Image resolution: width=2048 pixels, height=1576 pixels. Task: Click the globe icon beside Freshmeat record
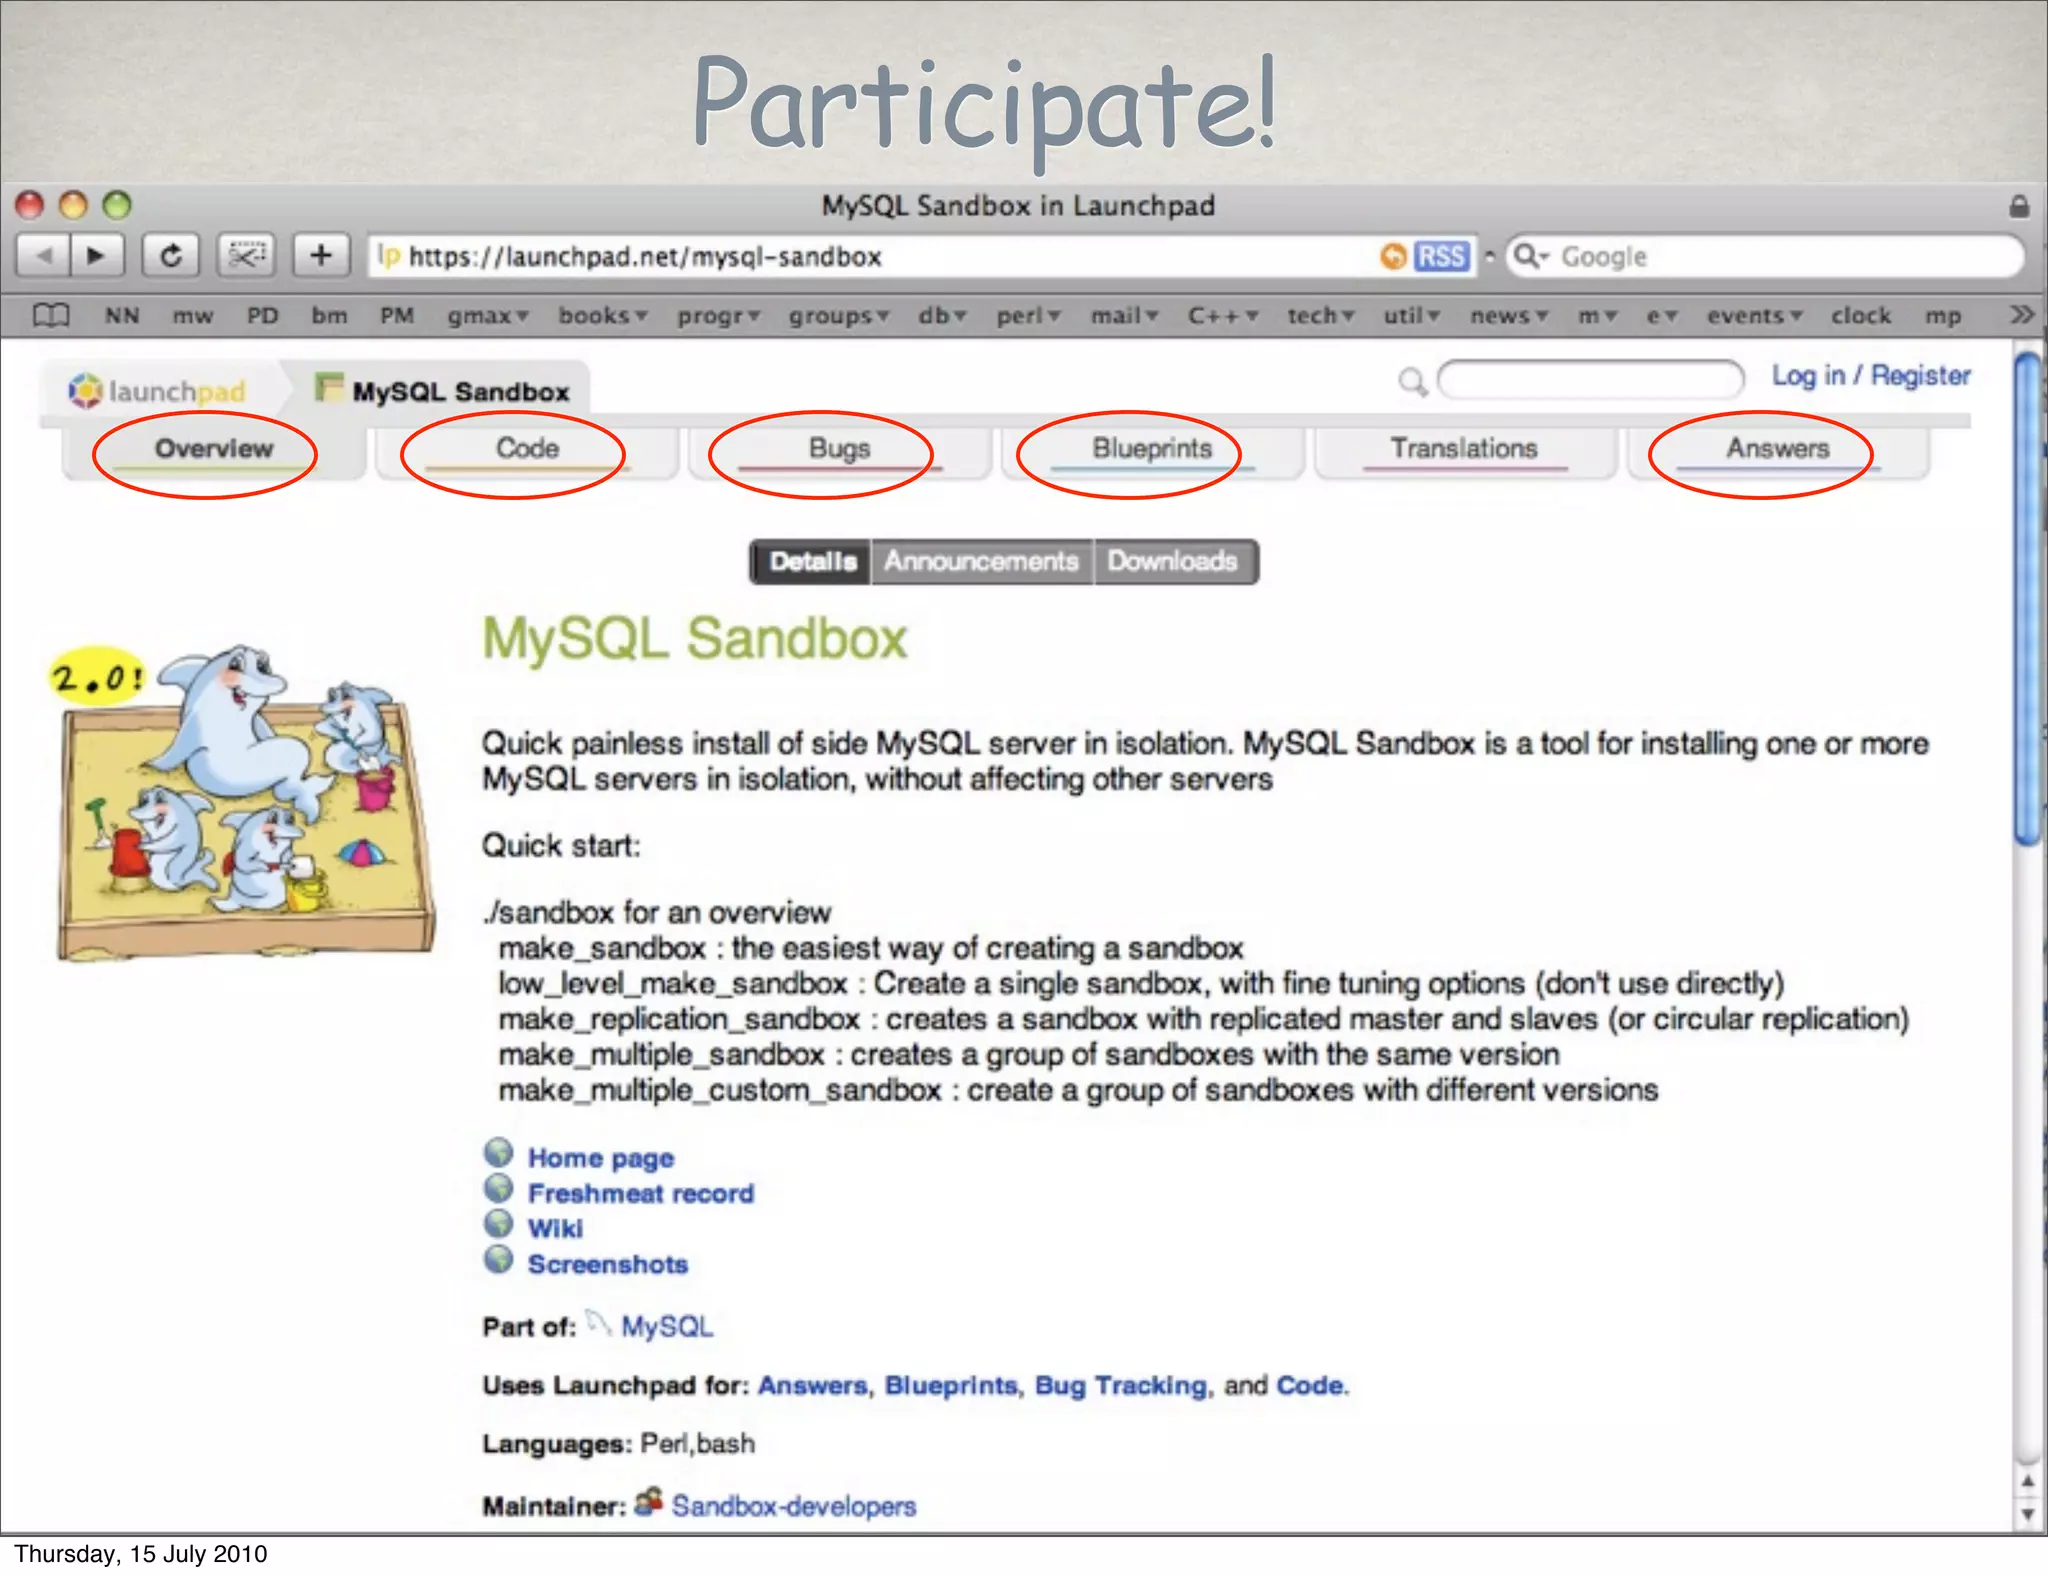(x=498, y=1189)
